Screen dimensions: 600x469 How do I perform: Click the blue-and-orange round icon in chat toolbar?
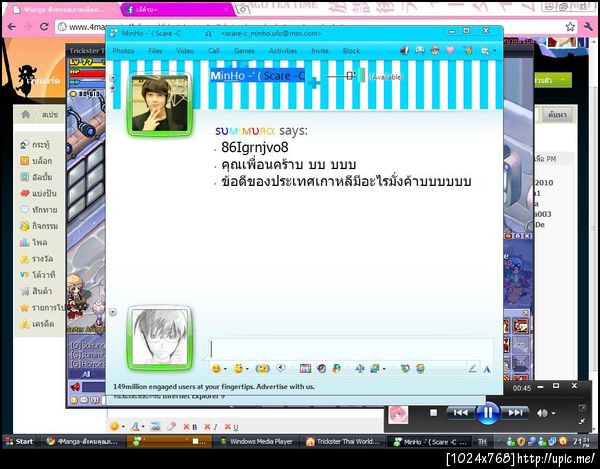point(337,369)
